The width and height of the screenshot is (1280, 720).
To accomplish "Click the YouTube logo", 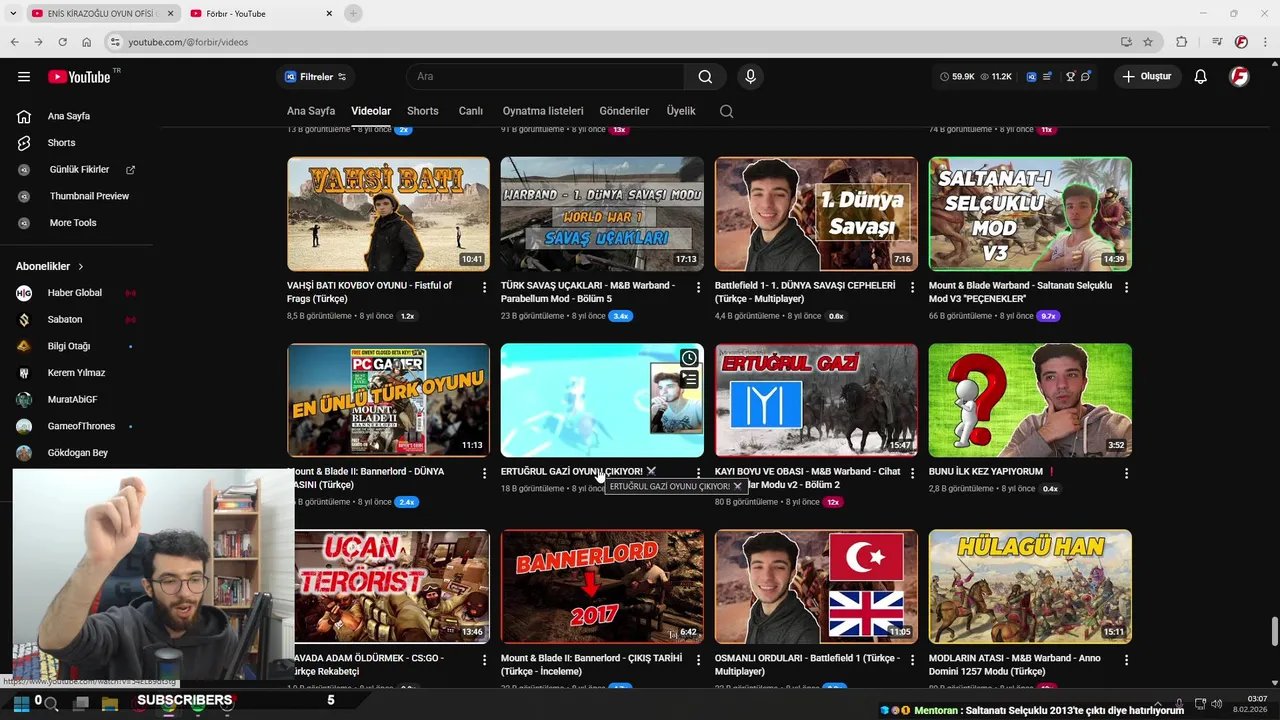I will [79, 77].
